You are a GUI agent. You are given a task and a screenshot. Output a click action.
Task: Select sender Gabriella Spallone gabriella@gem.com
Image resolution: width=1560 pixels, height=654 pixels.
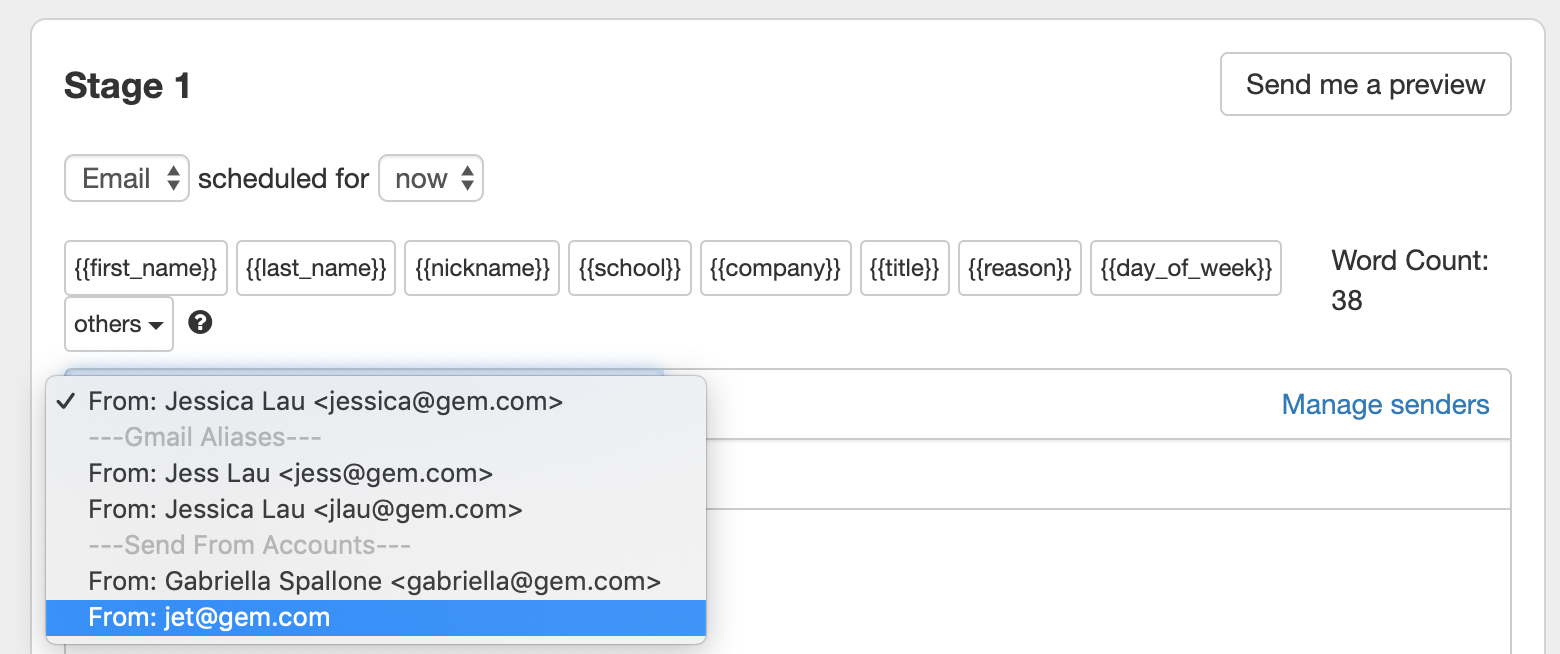coord(376,581)
